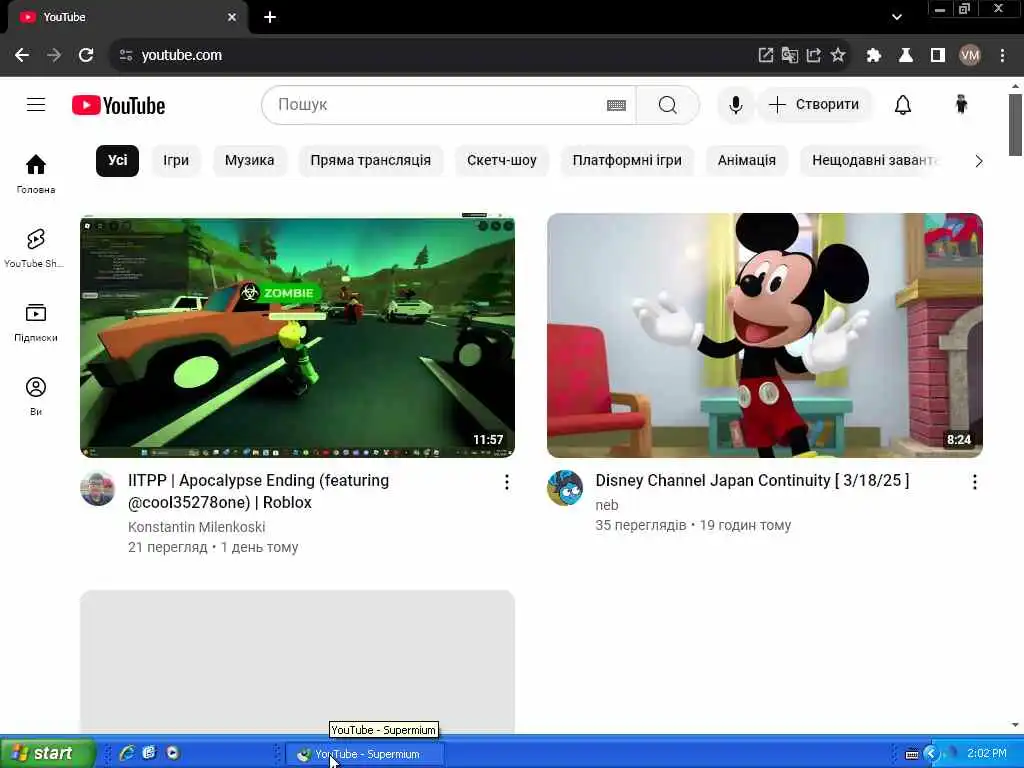Open the Ви section in sidebar
This screenshot has height=768, width=1024.
pyautogui.click(x=36, y=396)
